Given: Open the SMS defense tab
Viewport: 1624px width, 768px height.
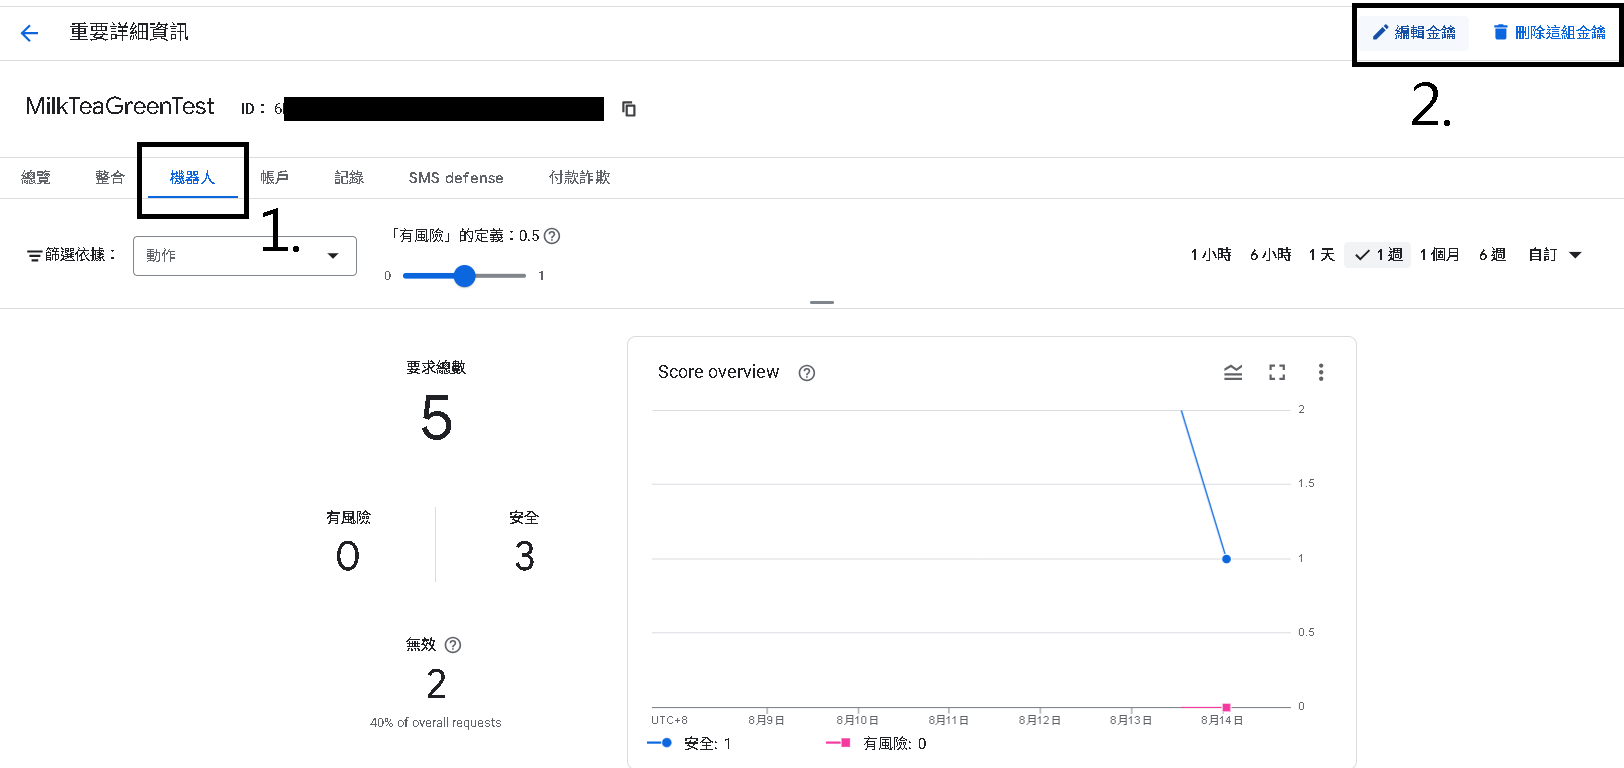Looking at the screenshot, I should coord(456,177).
